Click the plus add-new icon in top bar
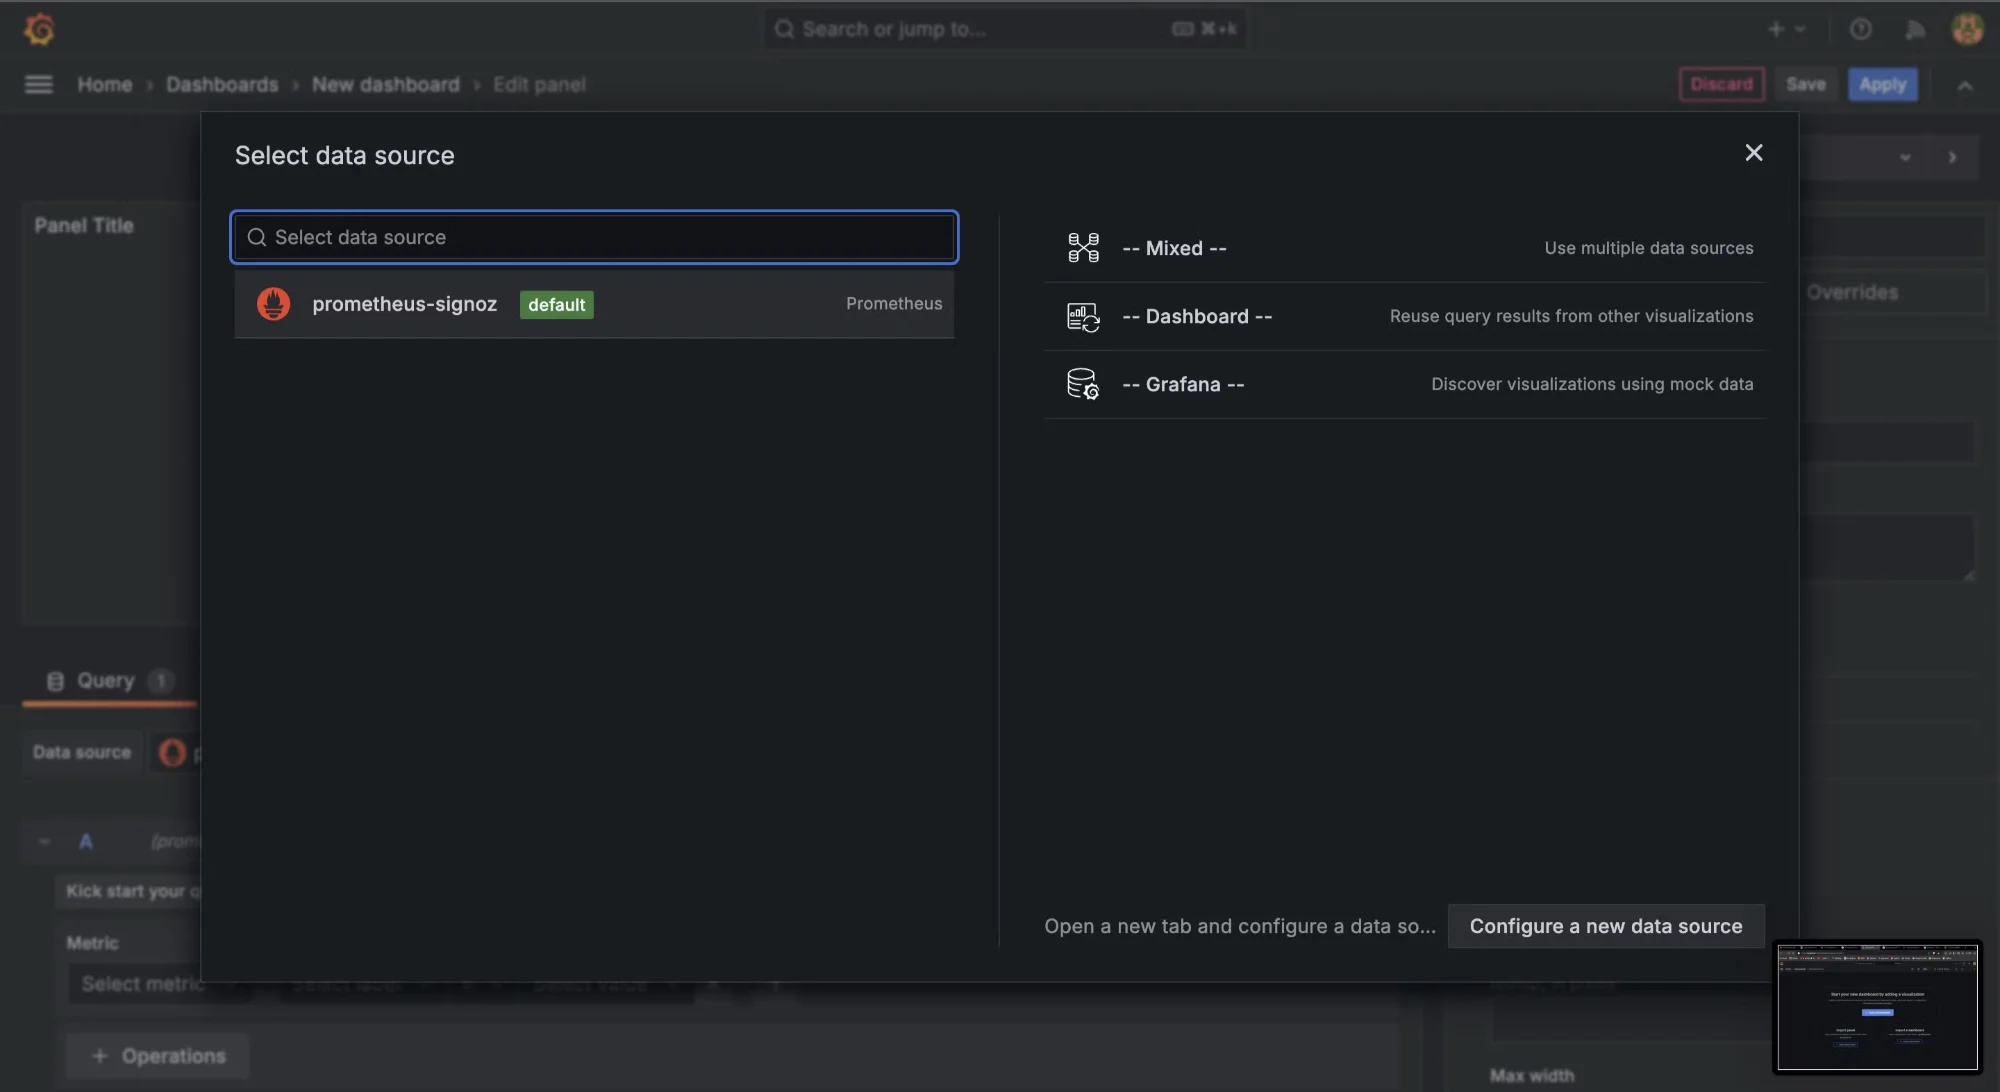Viewport: 2000px width, 1092px height. point(1776,29)
